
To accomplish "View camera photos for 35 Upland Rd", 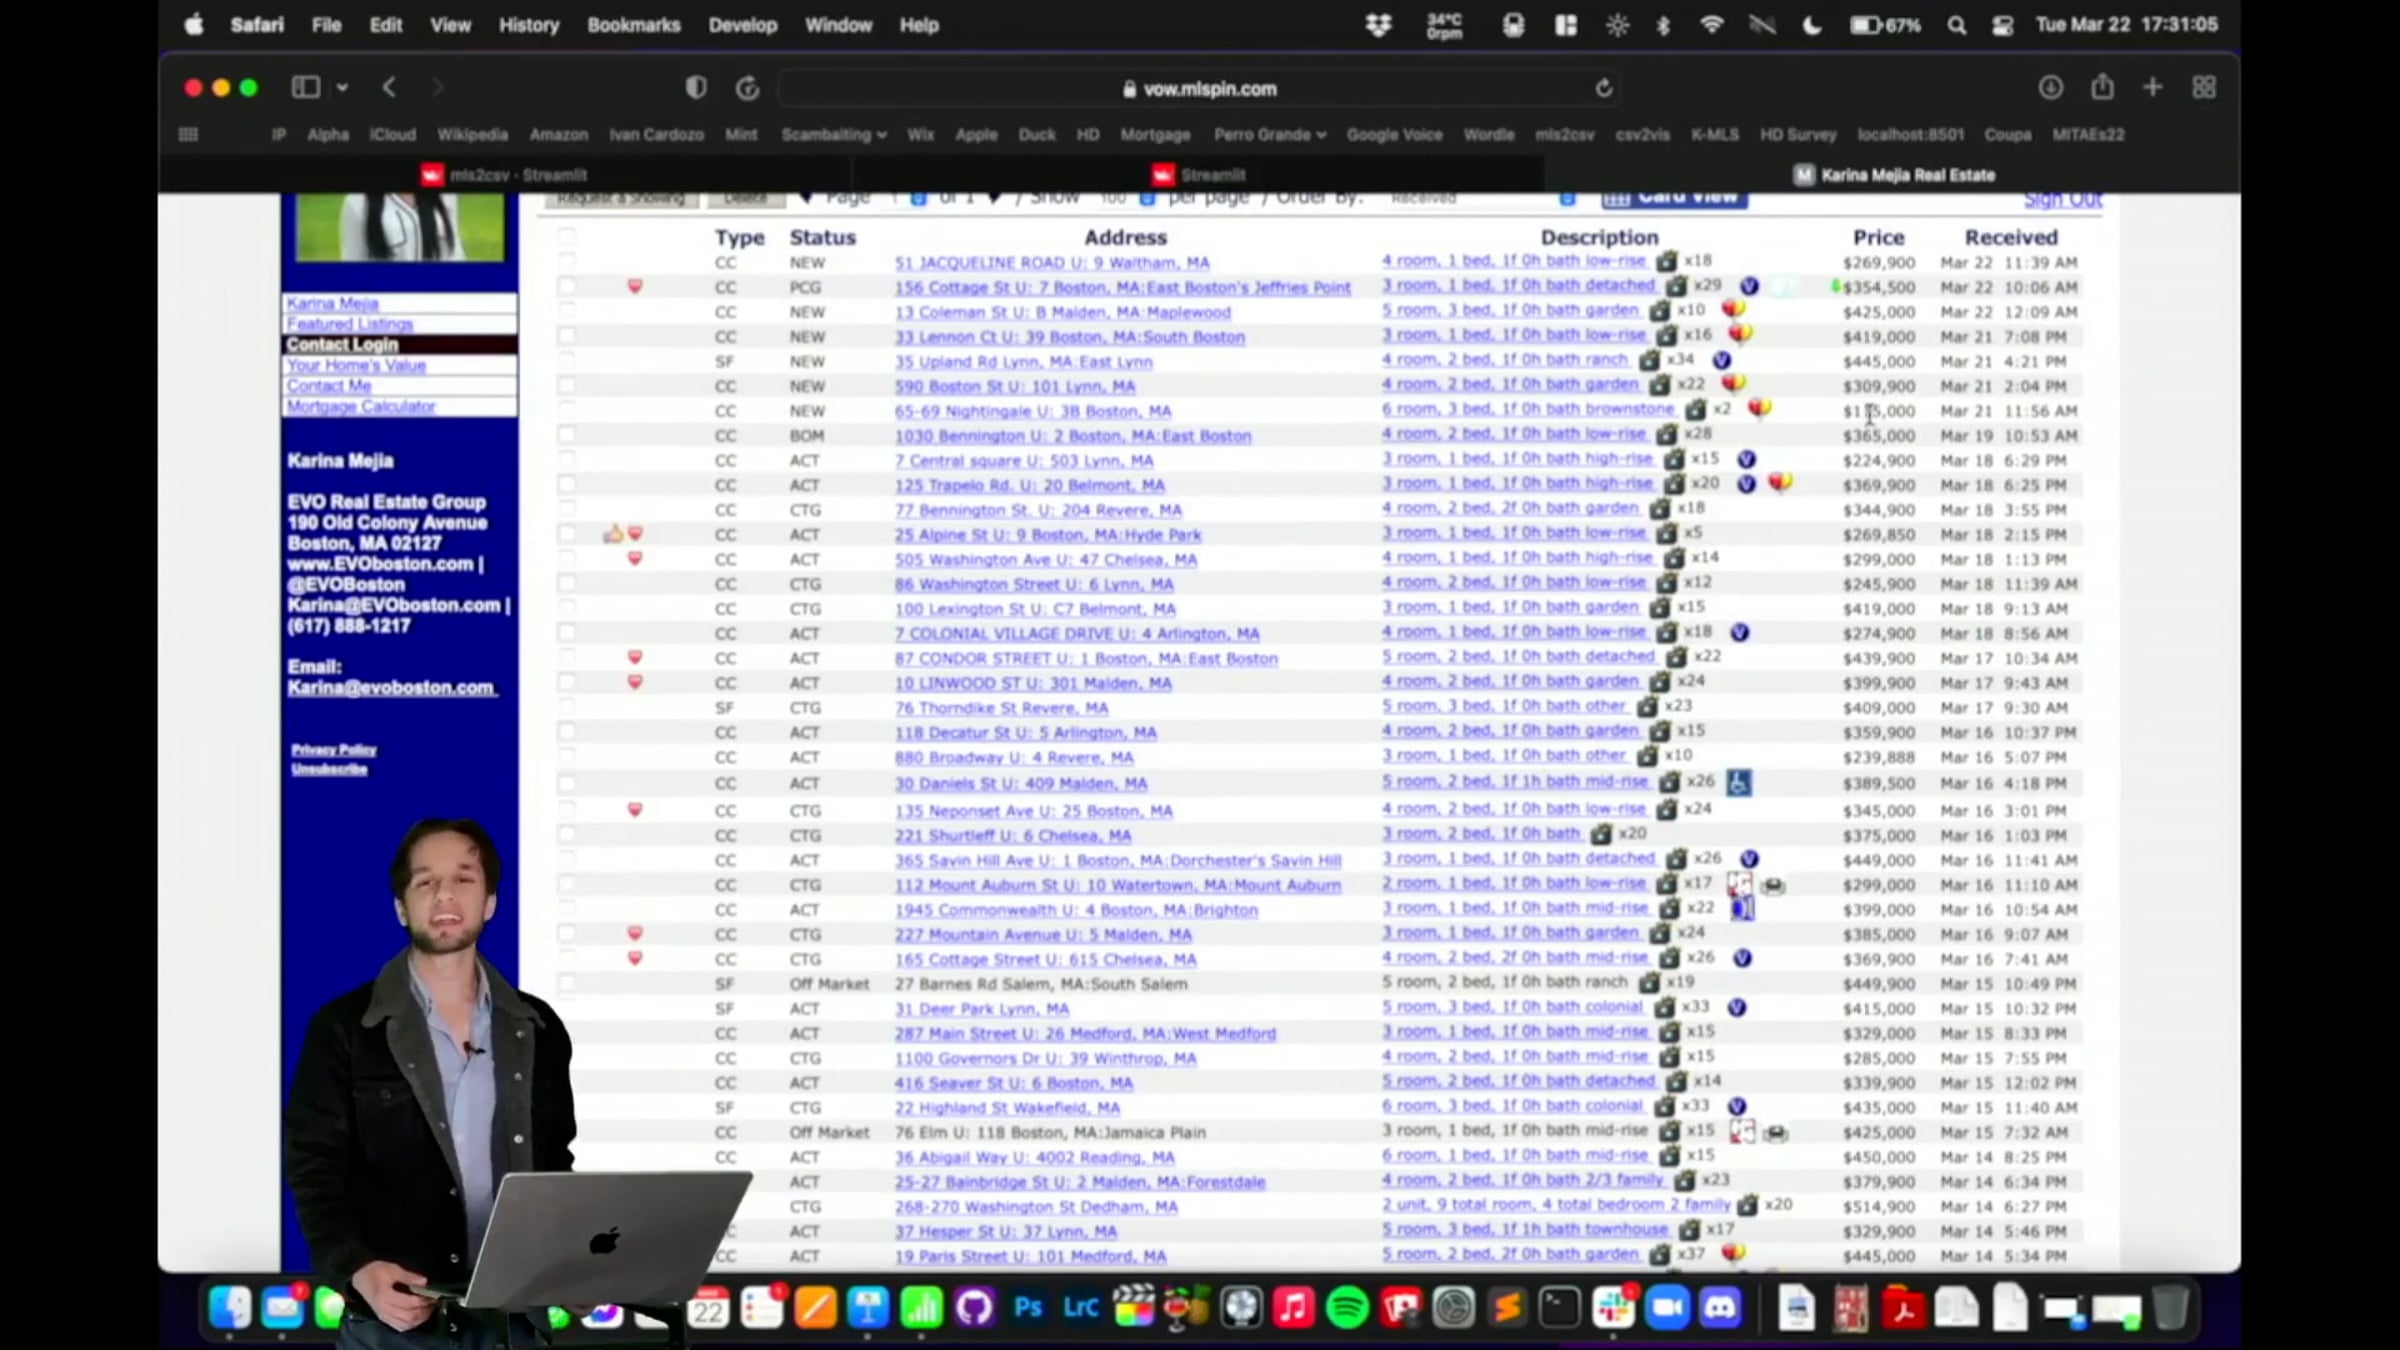I will click(x=1649, y=361).
